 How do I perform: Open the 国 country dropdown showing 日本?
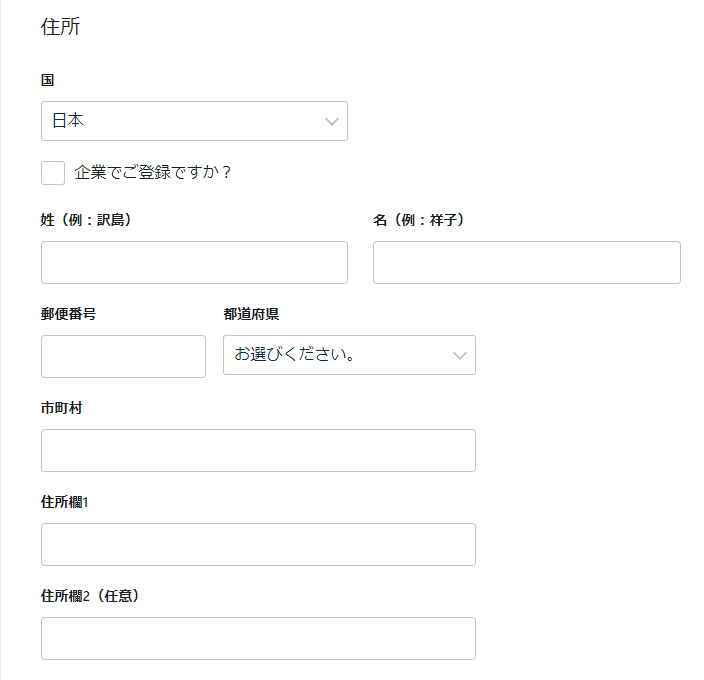[x=194, y=121]
